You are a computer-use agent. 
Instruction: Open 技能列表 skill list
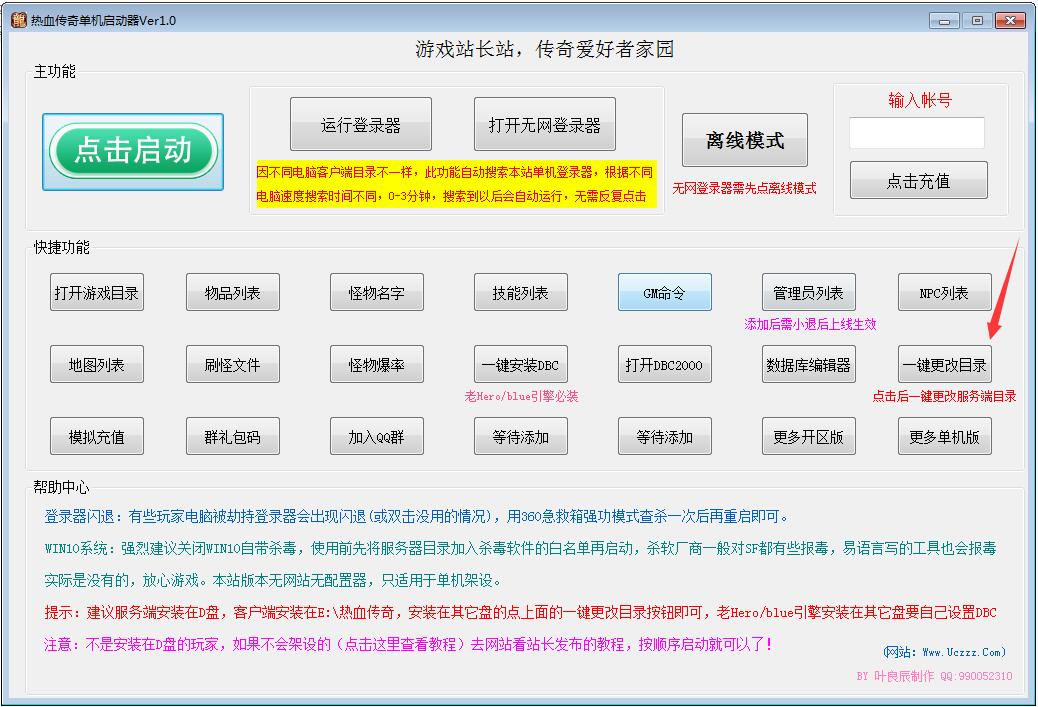(x=520, y=292)
